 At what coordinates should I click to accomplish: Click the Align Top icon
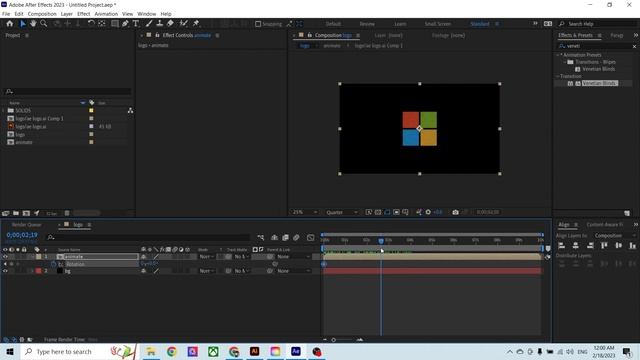click(604, 245)
